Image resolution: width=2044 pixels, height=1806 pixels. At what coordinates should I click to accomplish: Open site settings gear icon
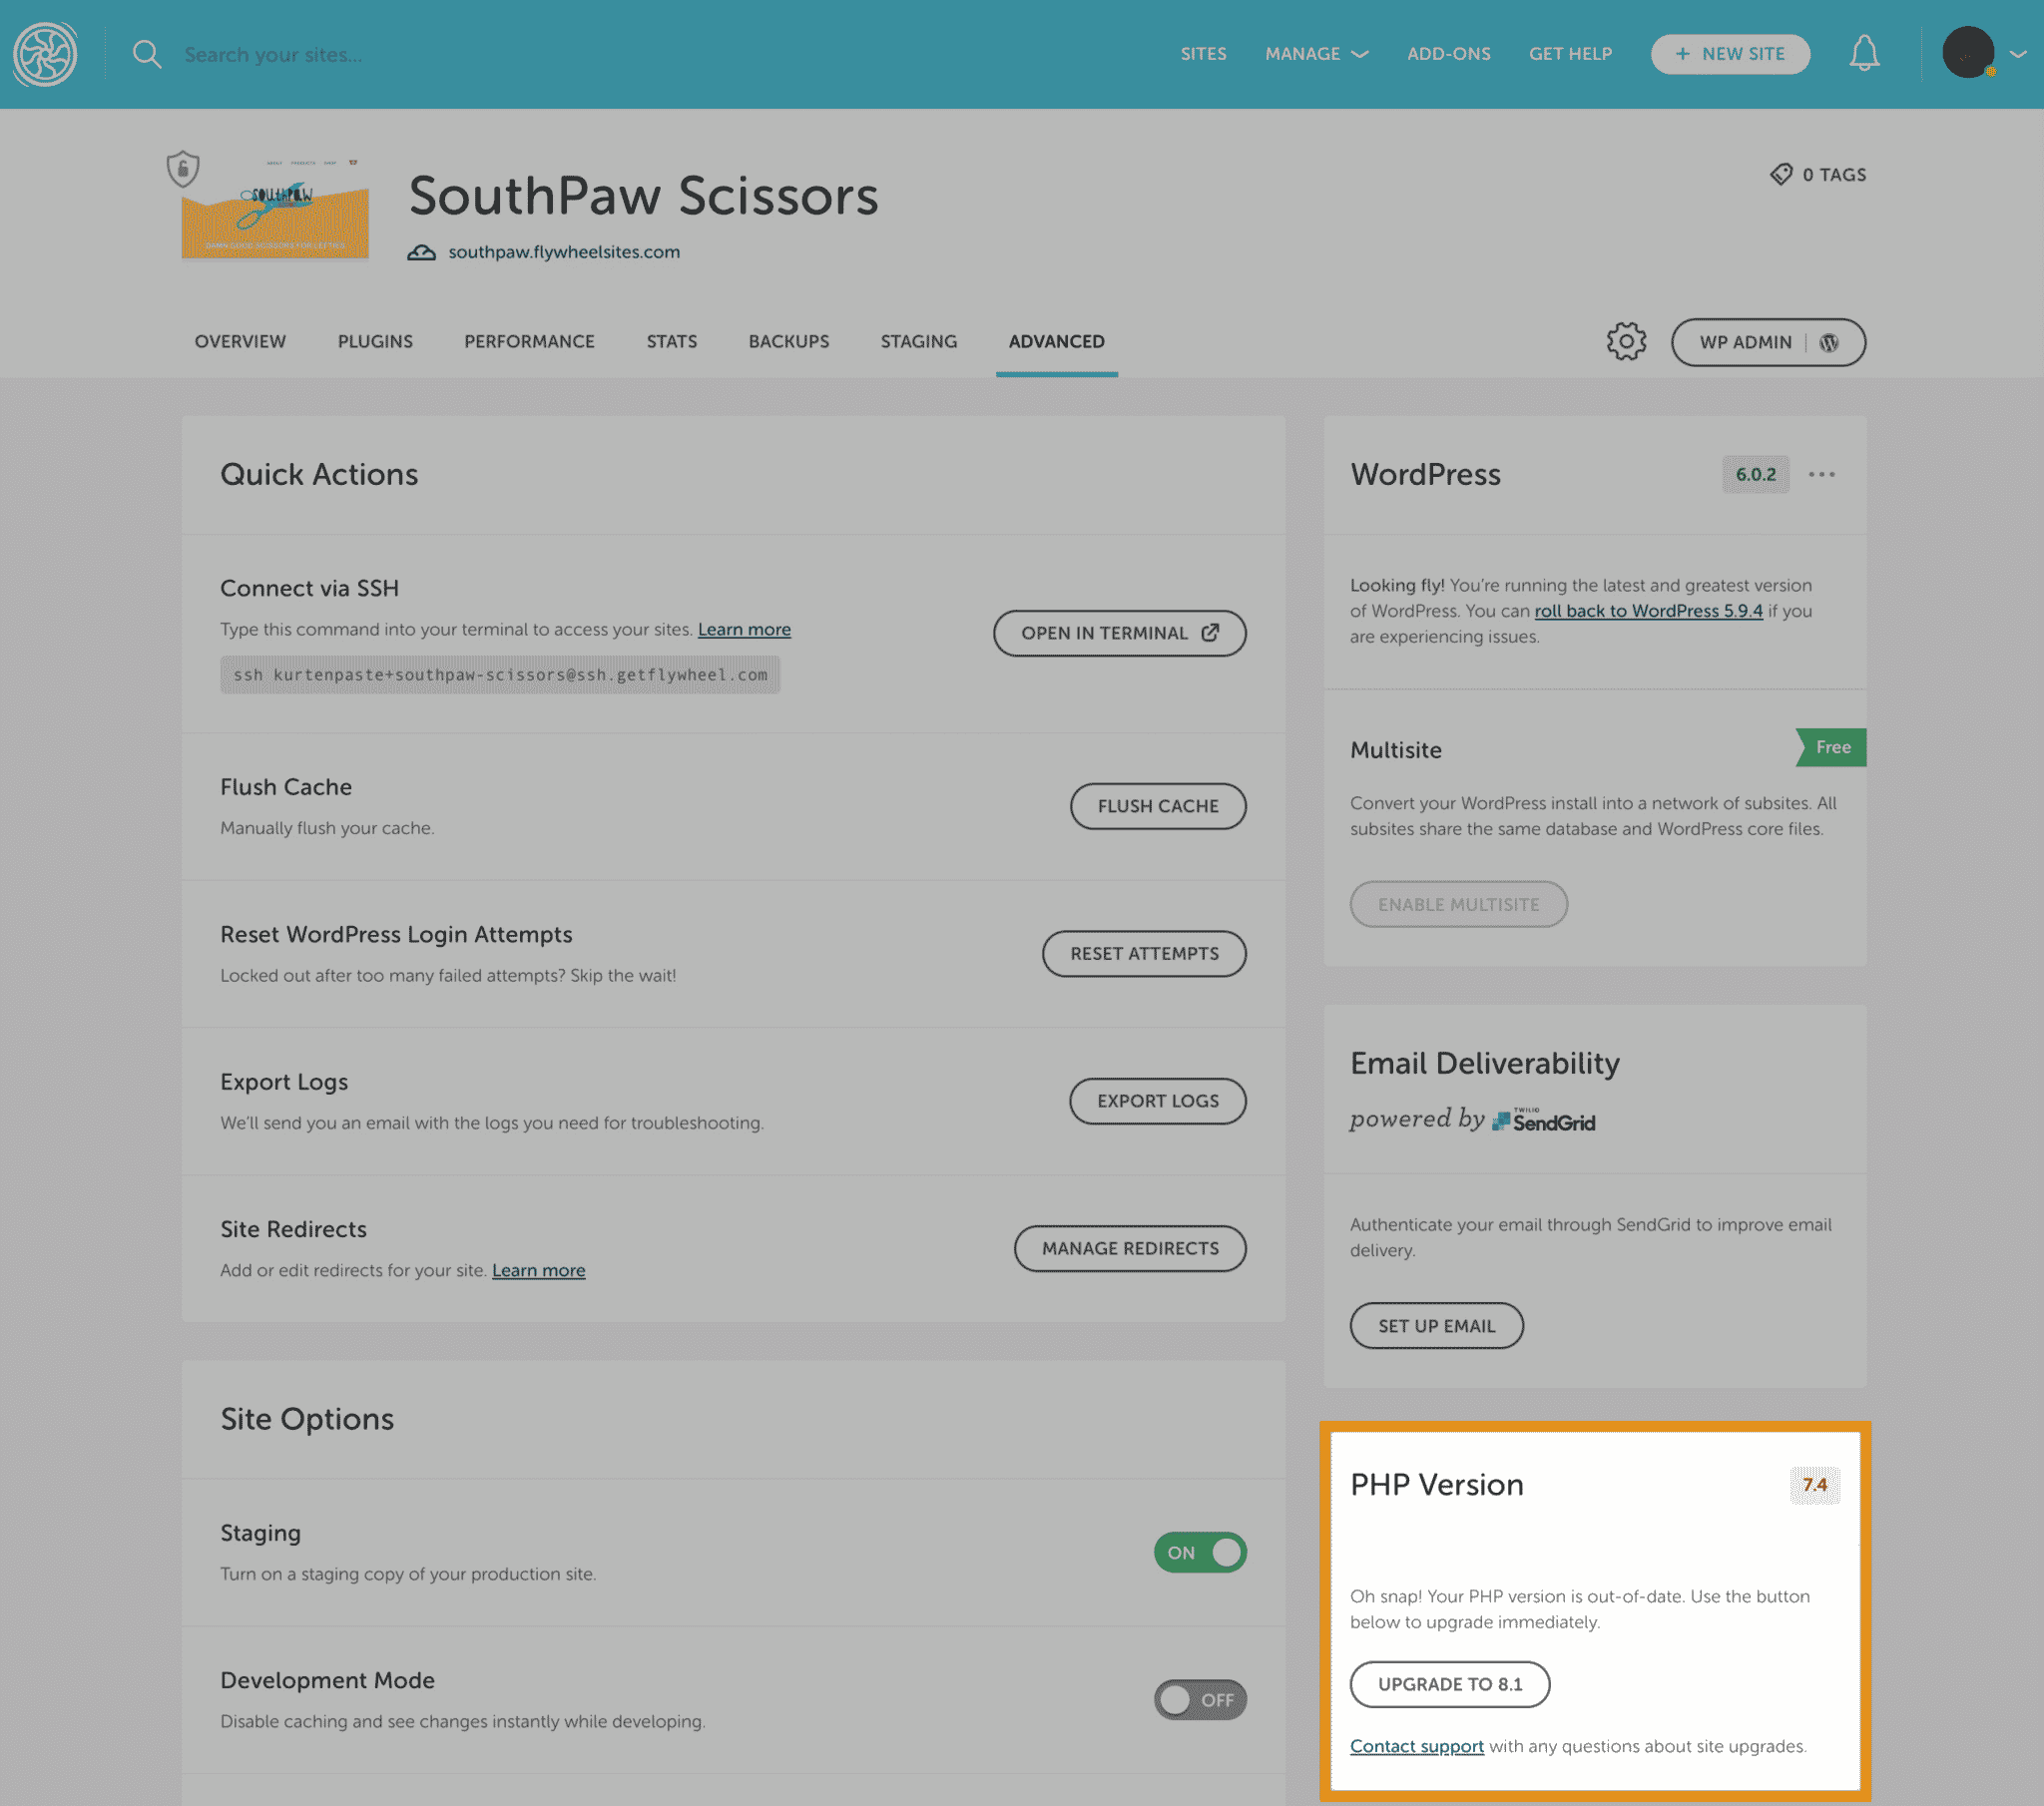pyautogui.click(x=1626, y=342)
